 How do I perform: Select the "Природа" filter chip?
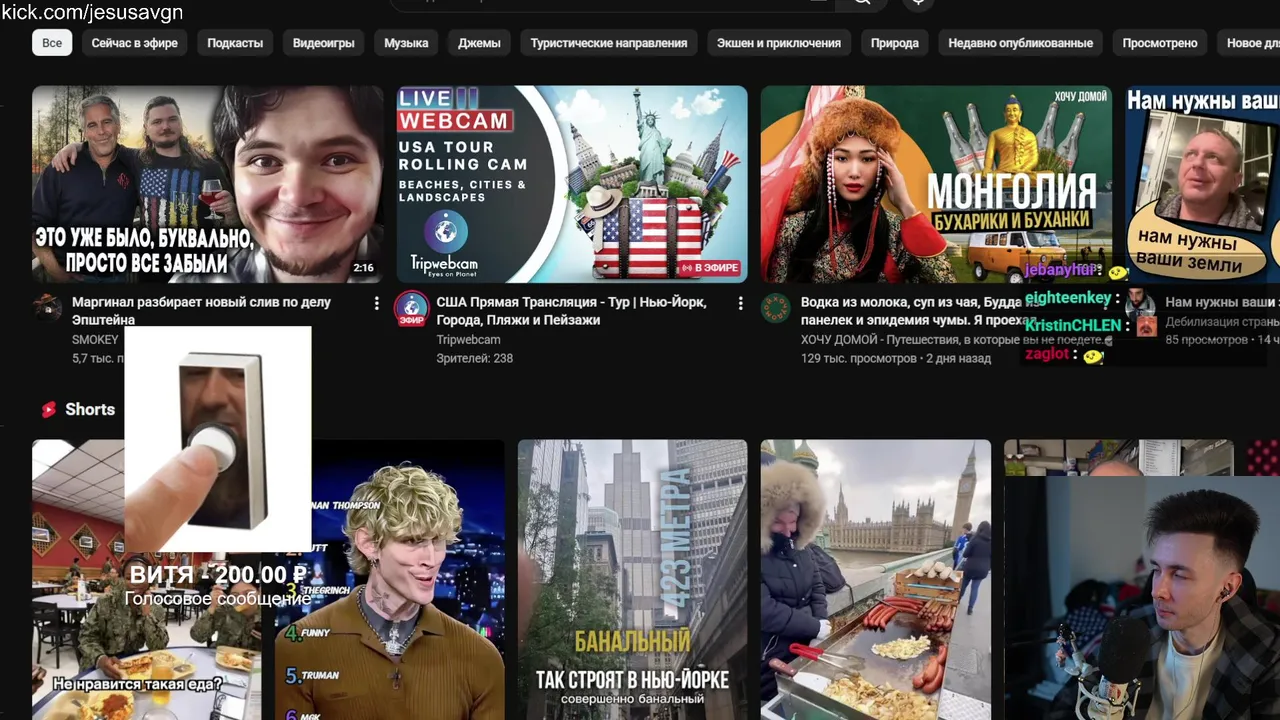894,43
